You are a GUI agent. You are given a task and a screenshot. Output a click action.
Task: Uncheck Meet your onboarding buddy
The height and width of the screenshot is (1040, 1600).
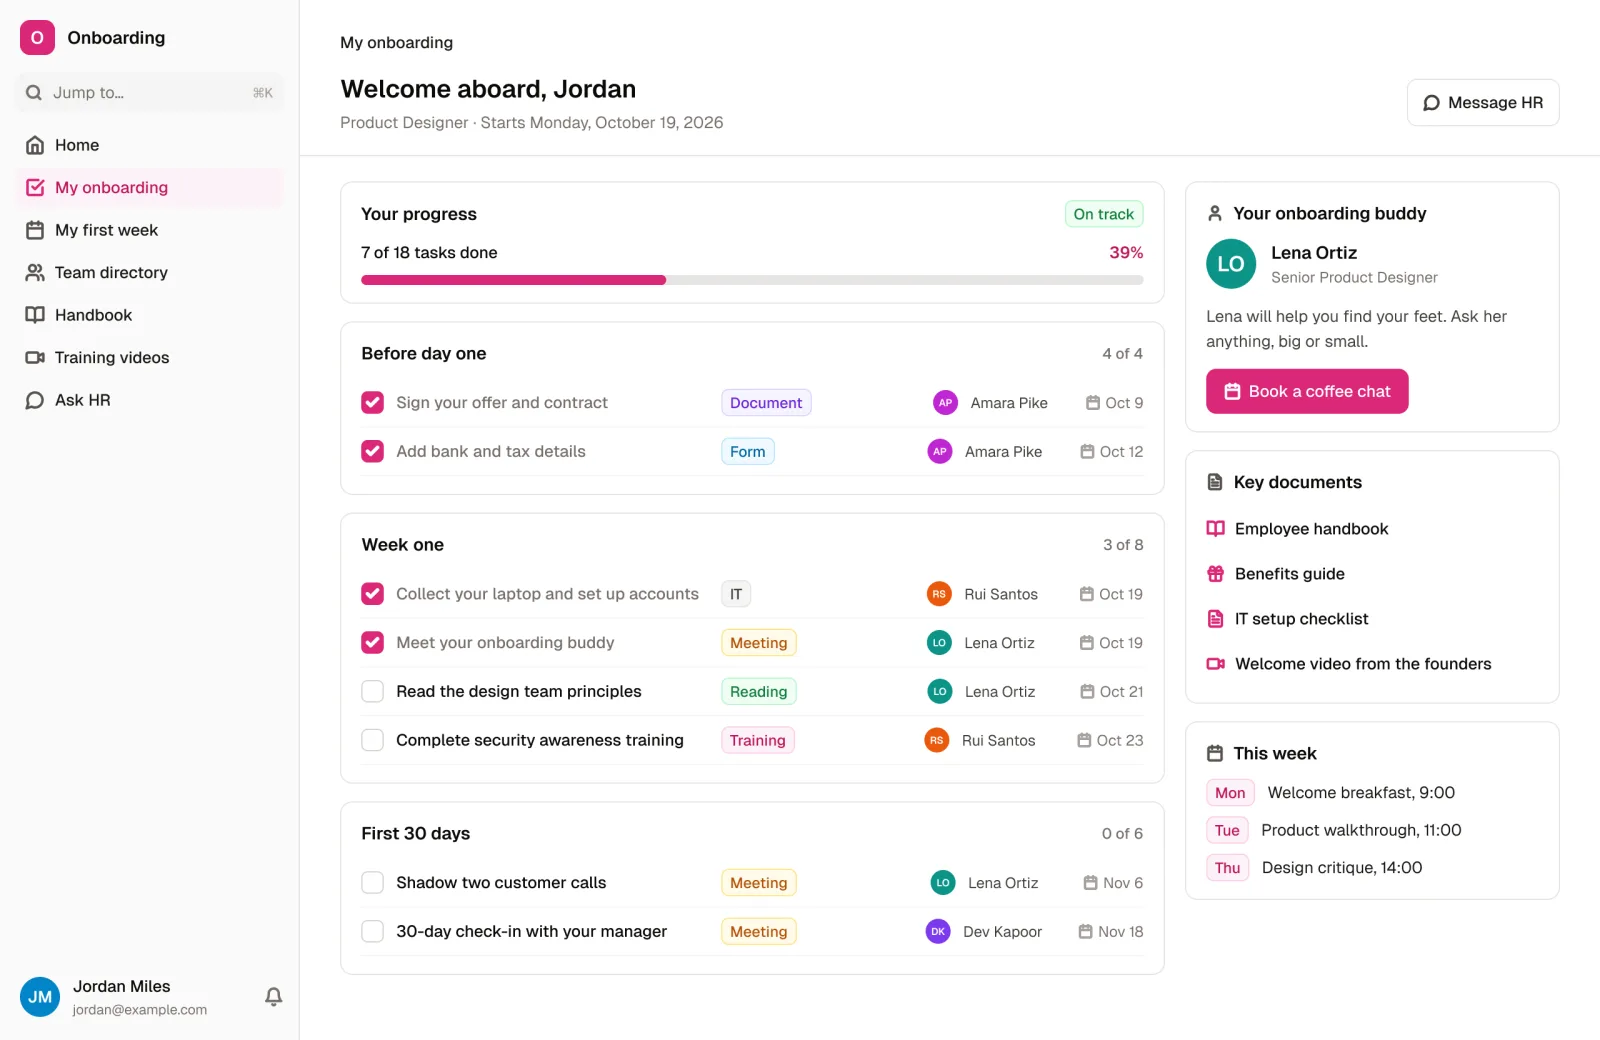click(372, 643)
